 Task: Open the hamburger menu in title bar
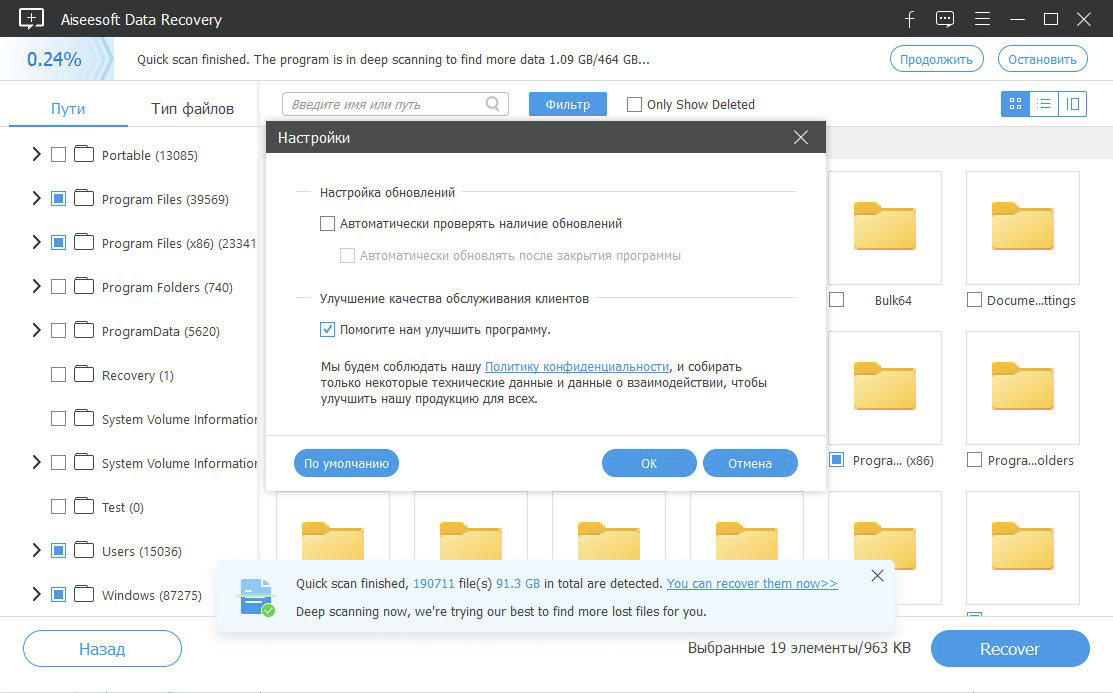pyautogui.click(x=982, y=19)
